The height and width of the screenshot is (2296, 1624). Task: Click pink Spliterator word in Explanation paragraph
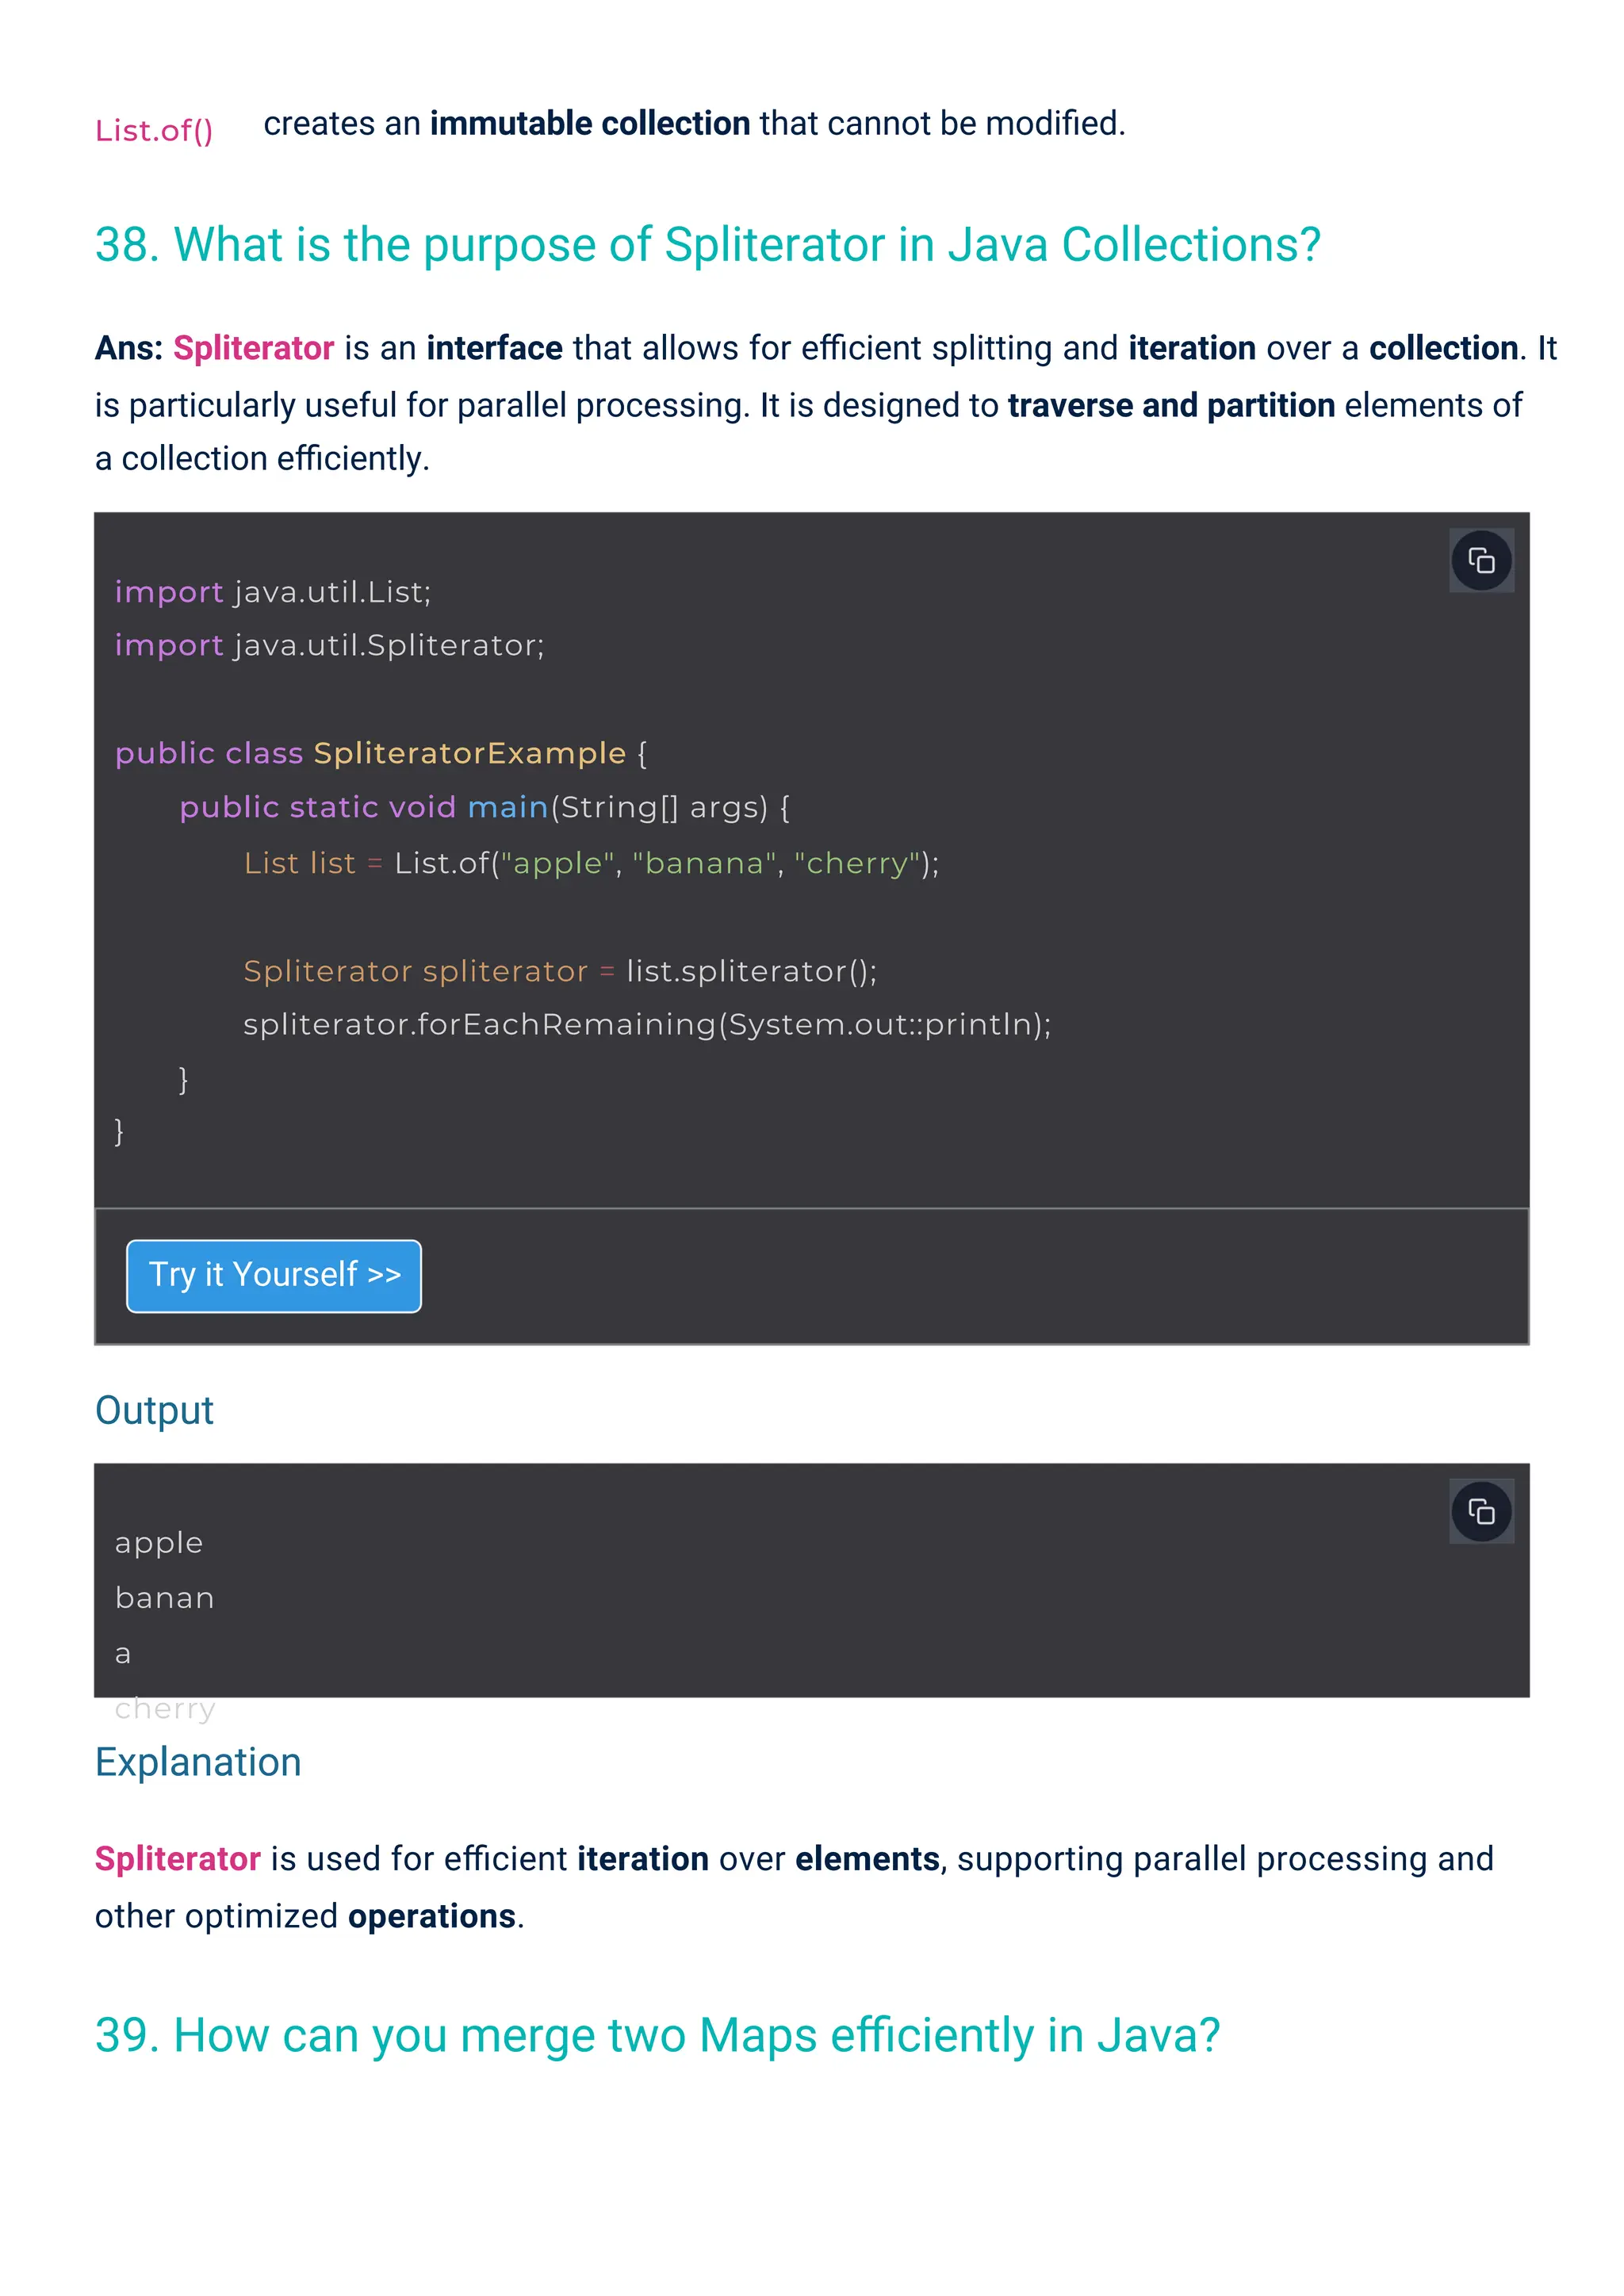[x=177, y=1858]
